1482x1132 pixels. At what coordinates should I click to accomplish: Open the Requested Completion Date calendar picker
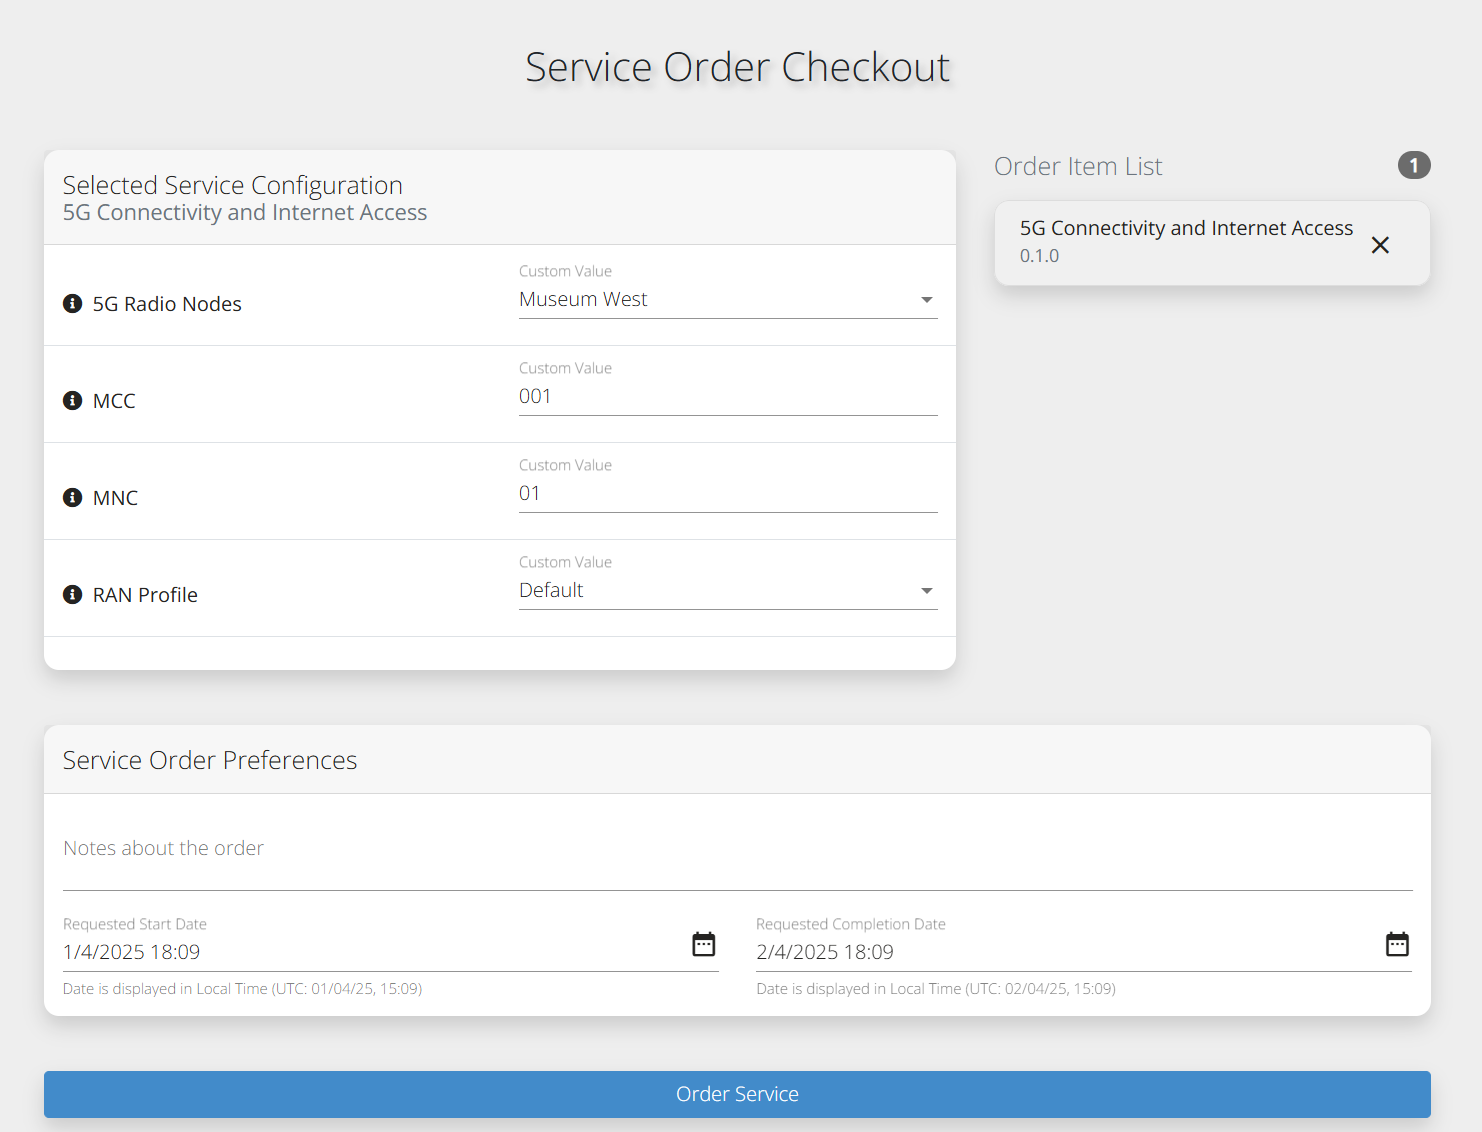click(x=1397, y=944)
